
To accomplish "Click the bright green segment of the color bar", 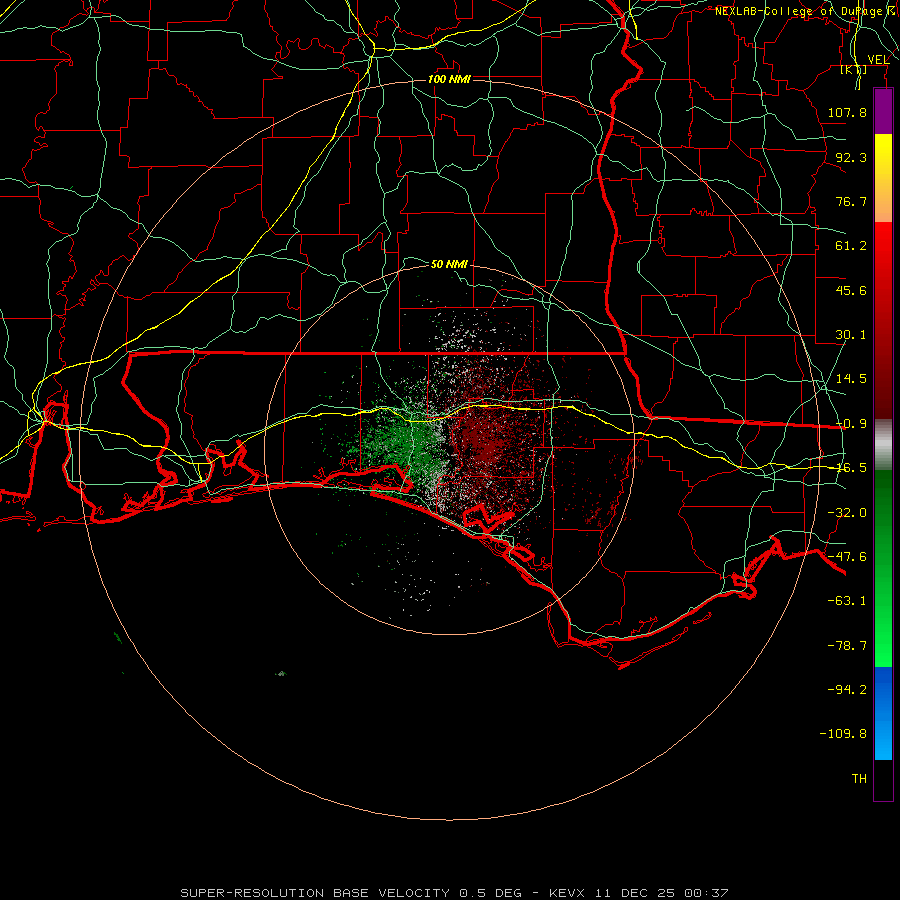I will [x=883, y=620].
